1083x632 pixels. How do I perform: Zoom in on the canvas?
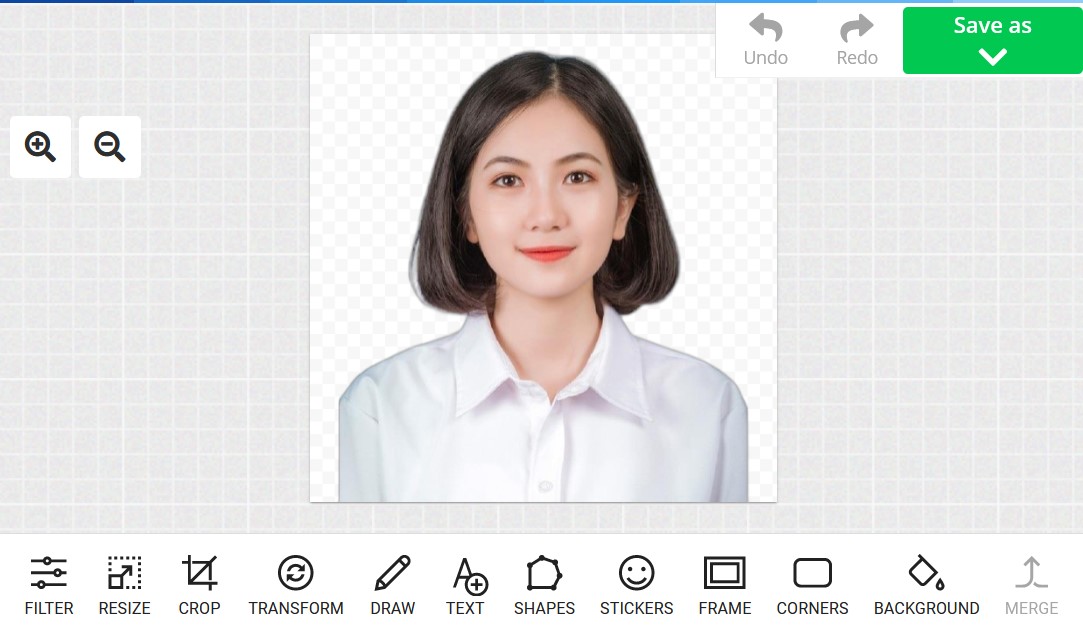click(x=40, y=147)
